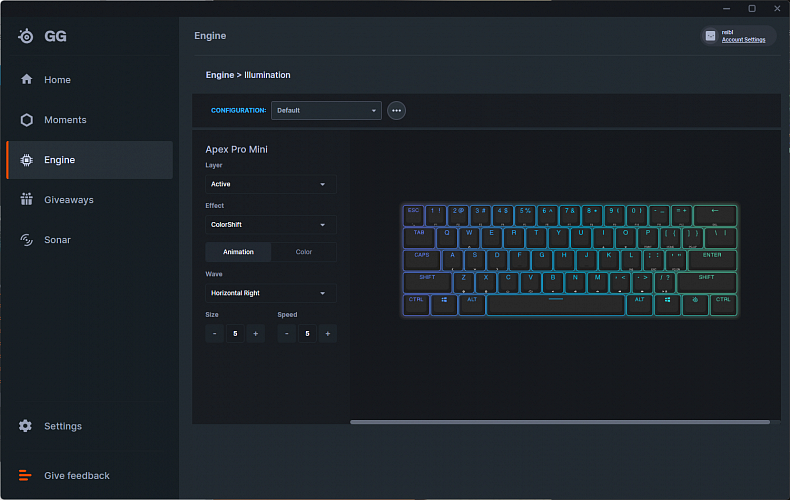Screen dimensions: 790x500
Task: Select the right CTRL key on preview
Action: (723, 304)
